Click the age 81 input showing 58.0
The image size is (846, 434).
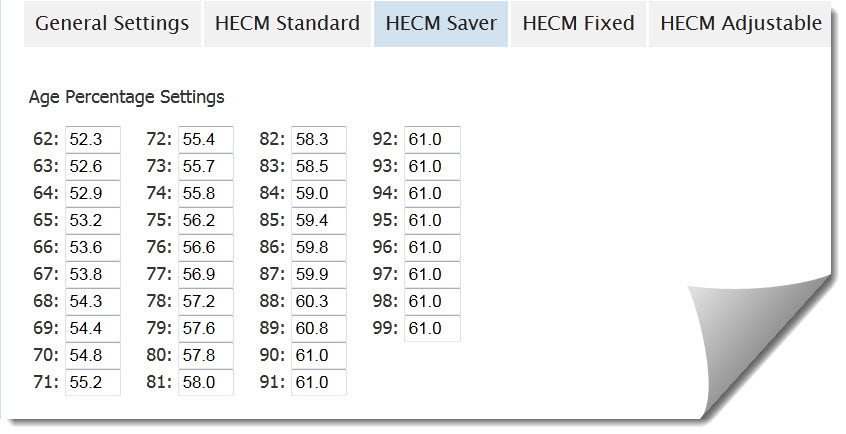click(x=206, y=383)
